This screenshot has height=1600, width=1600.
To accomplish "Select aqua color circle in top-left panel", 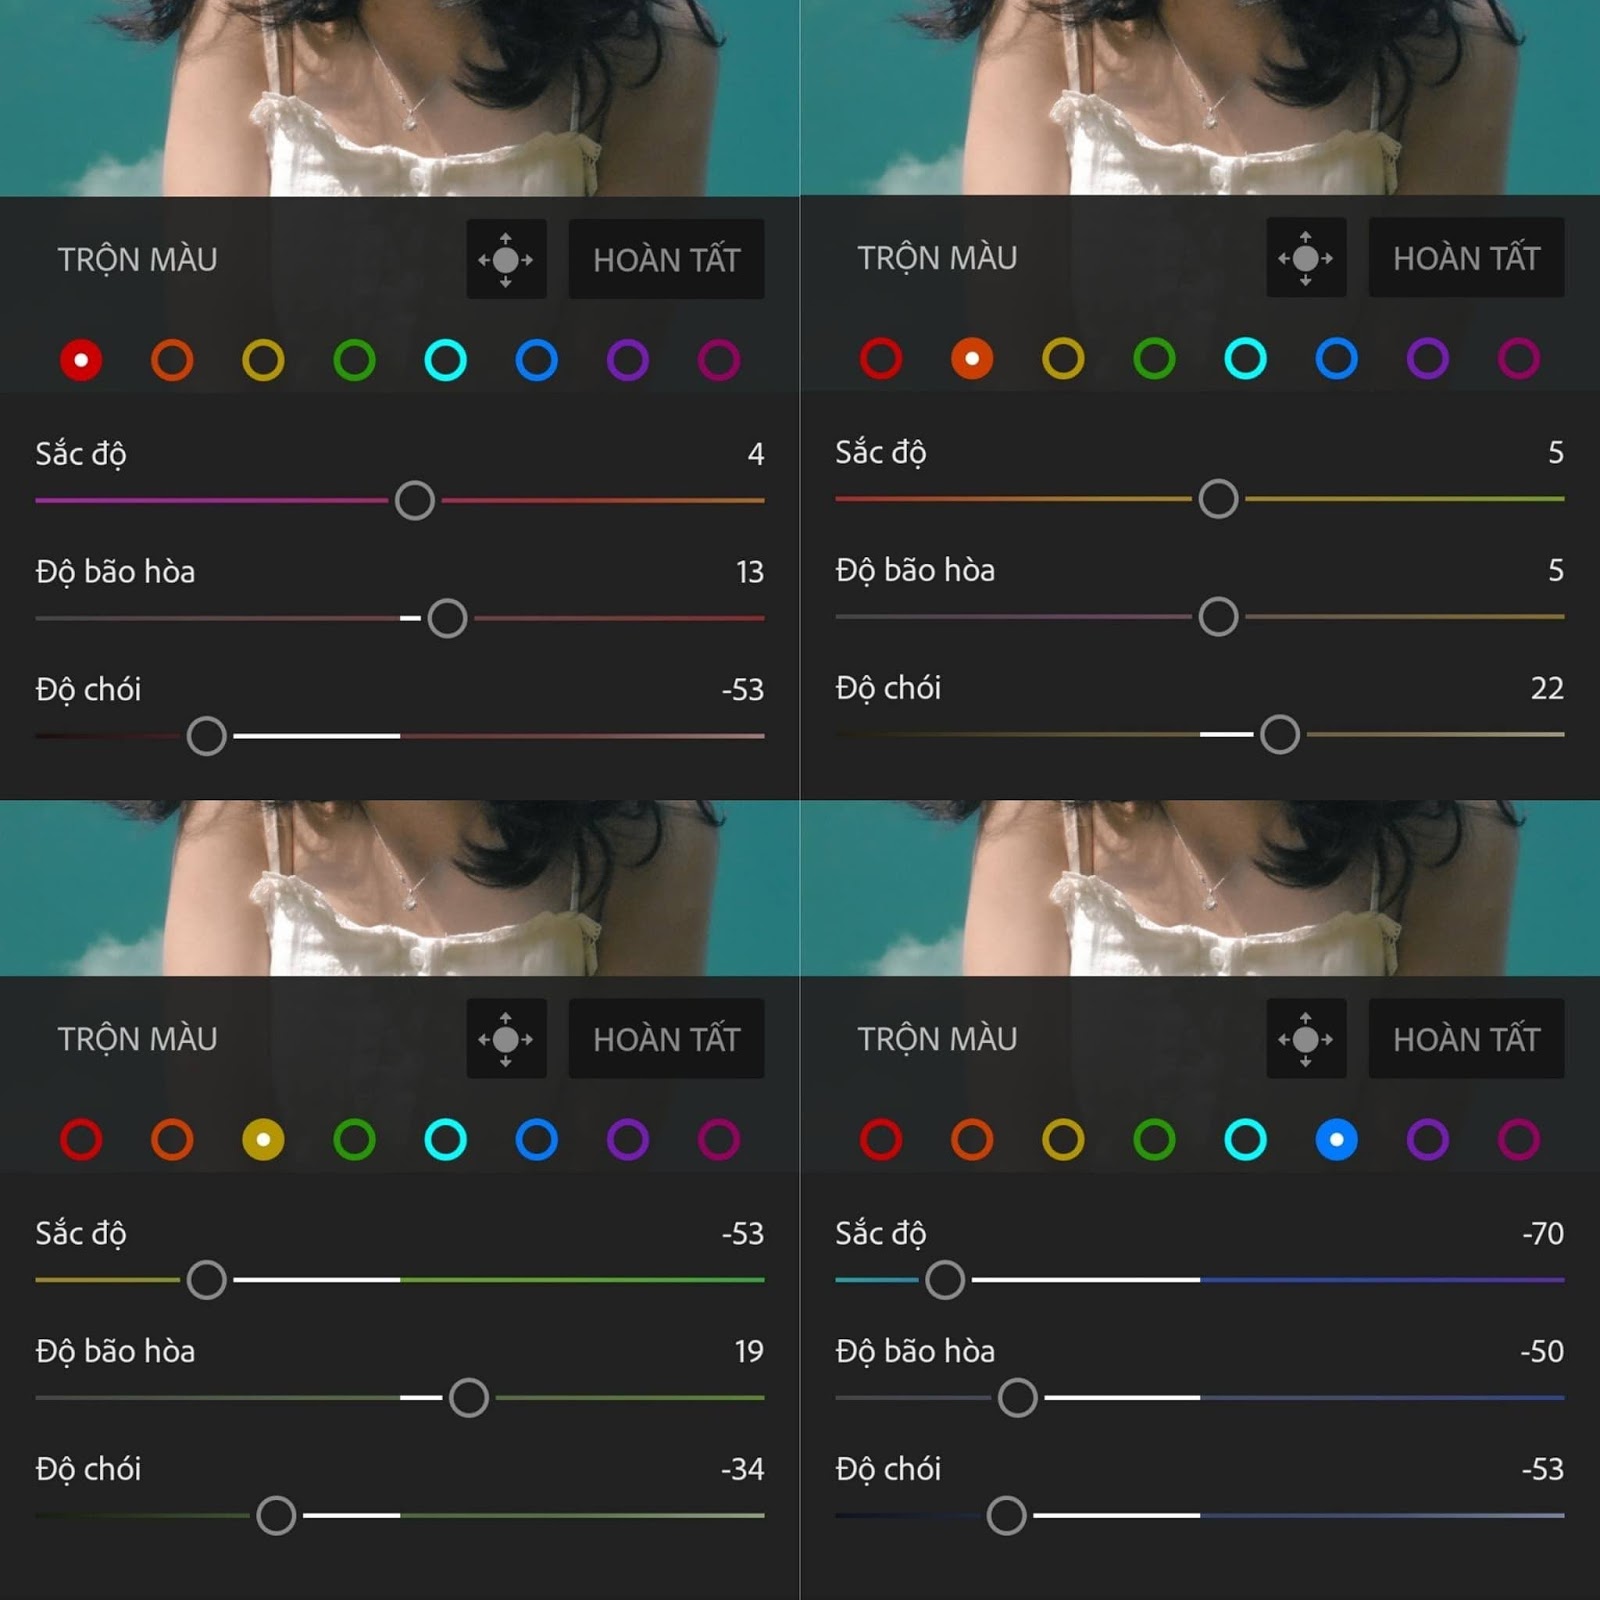I will point(445,360).
